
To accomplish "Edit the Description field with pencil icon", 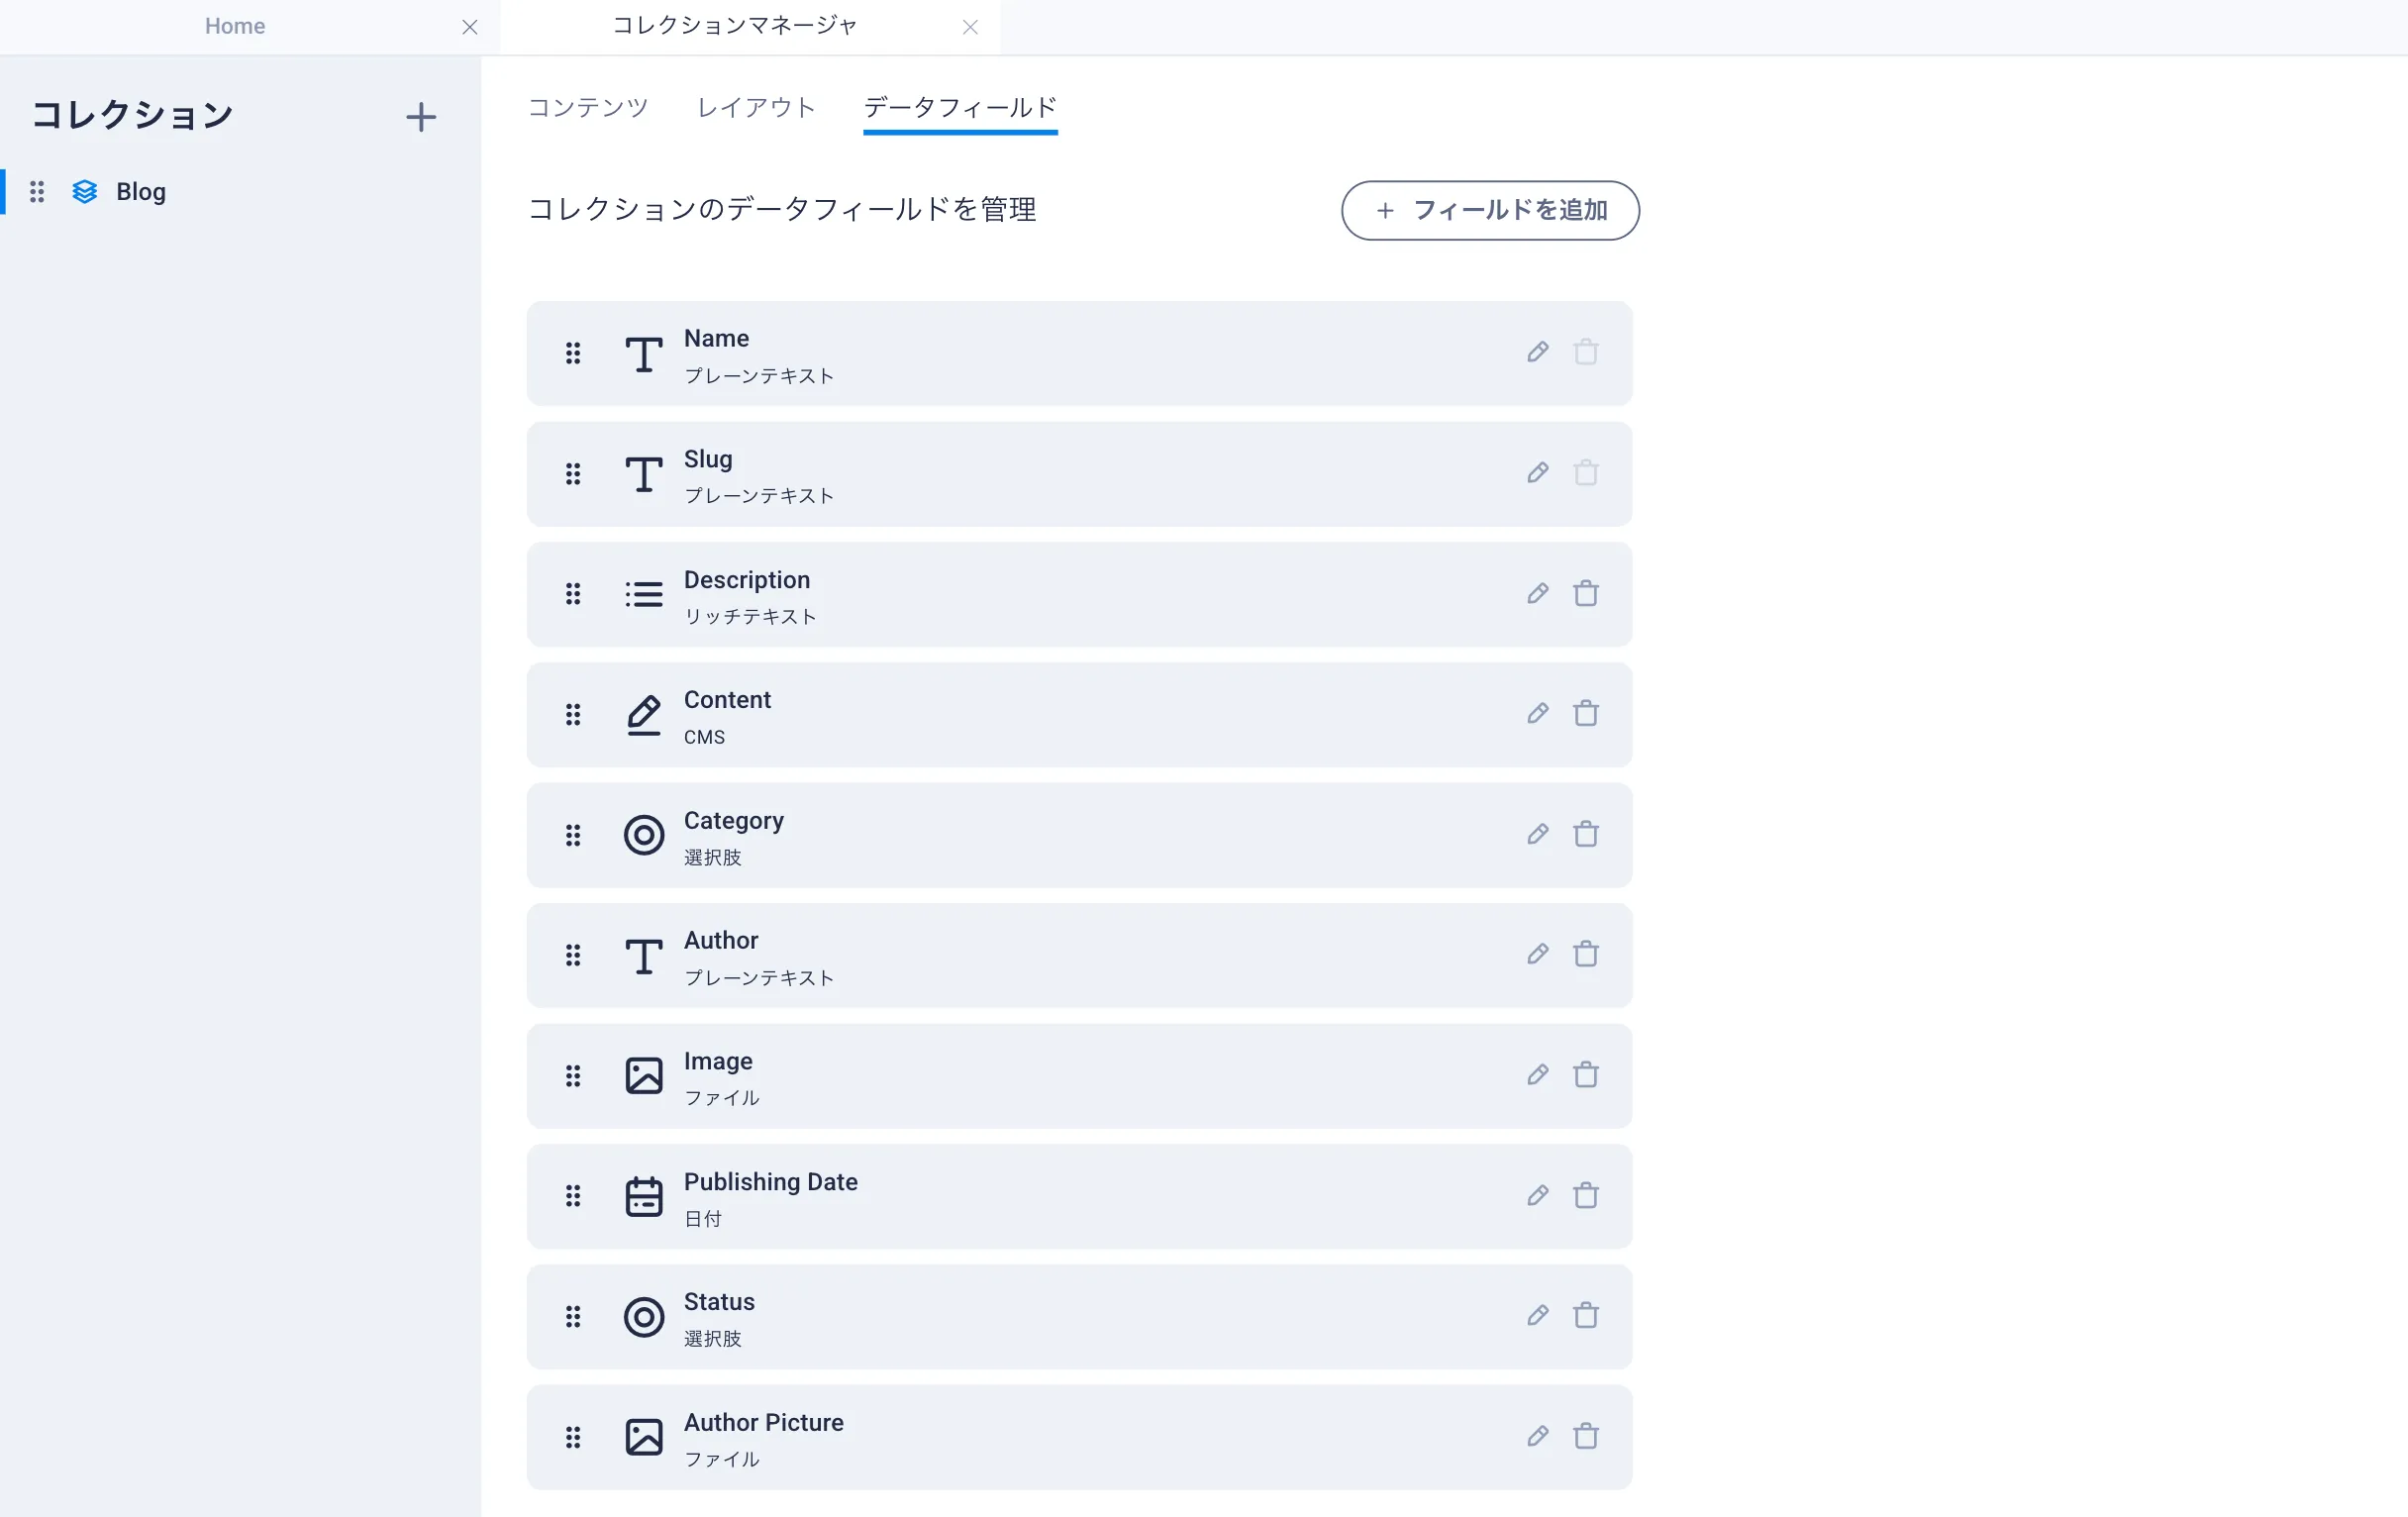I will [1537, 594].
